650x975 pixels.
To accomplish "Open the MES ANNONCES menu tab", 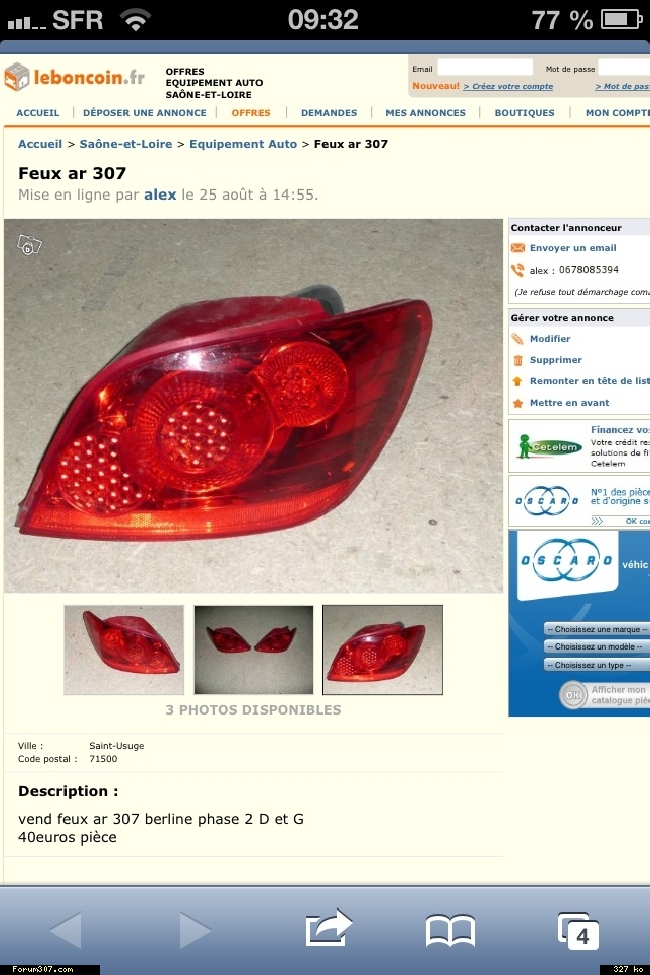I will 425,113.
